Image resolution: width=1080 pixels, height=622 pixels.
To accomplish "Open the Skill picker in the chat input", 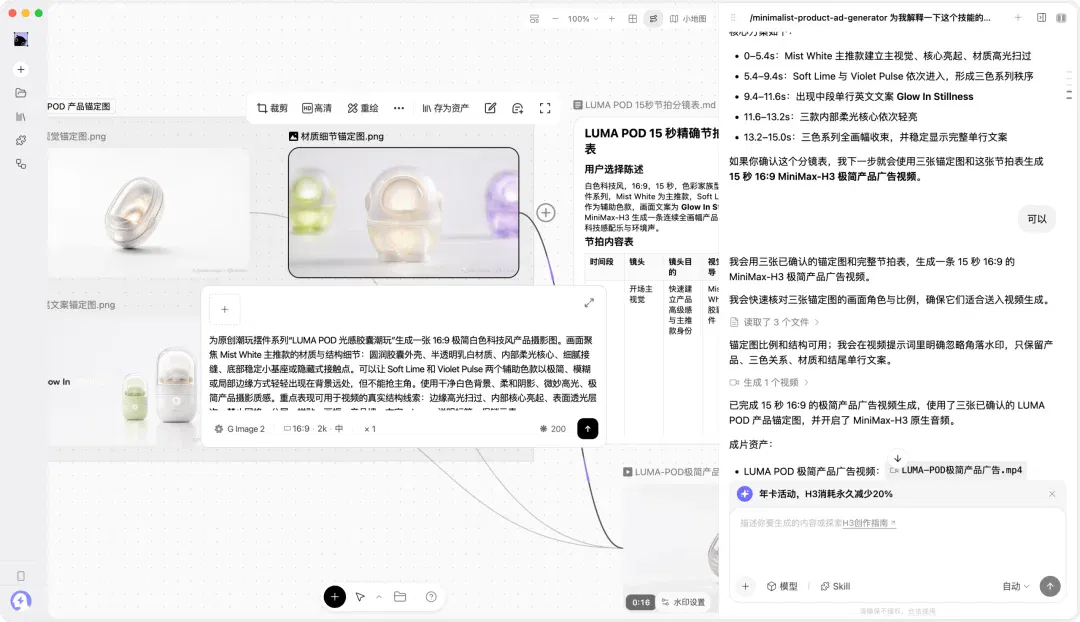I will pyautogui.click(x=835, y=586).
